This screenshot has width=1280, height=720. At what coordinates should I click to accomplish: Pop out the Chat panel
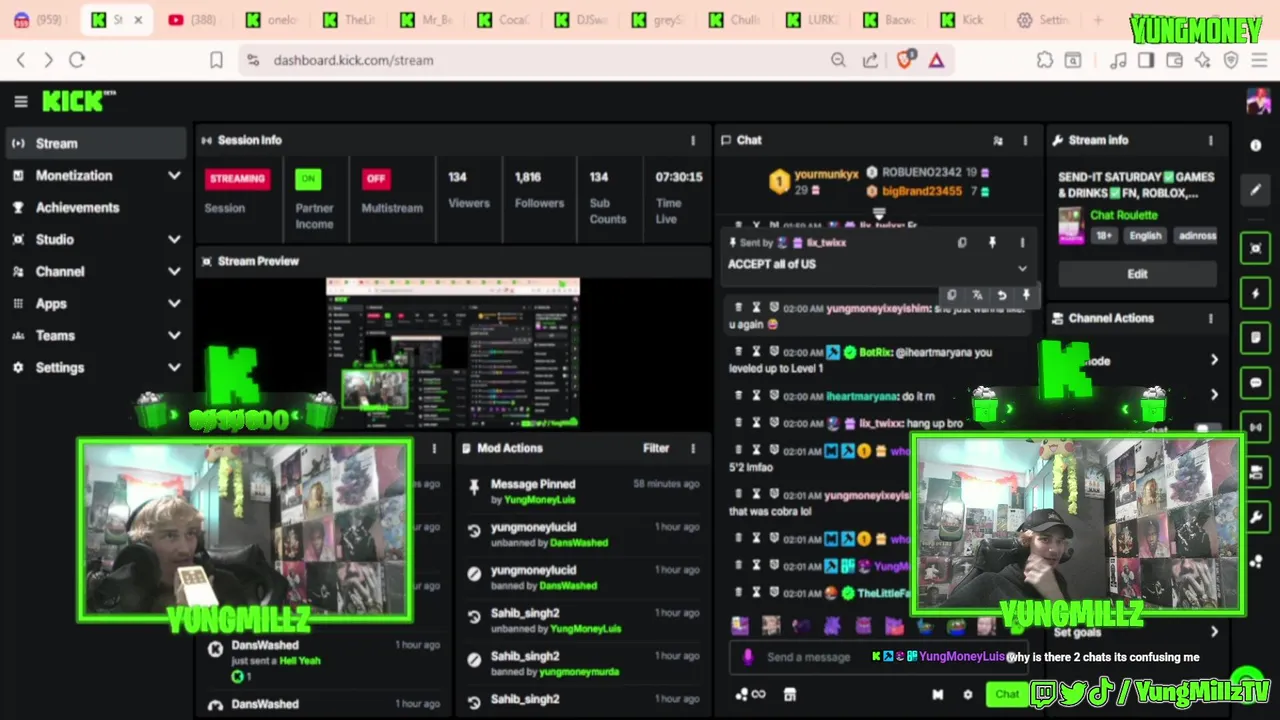tap(997, 141)
